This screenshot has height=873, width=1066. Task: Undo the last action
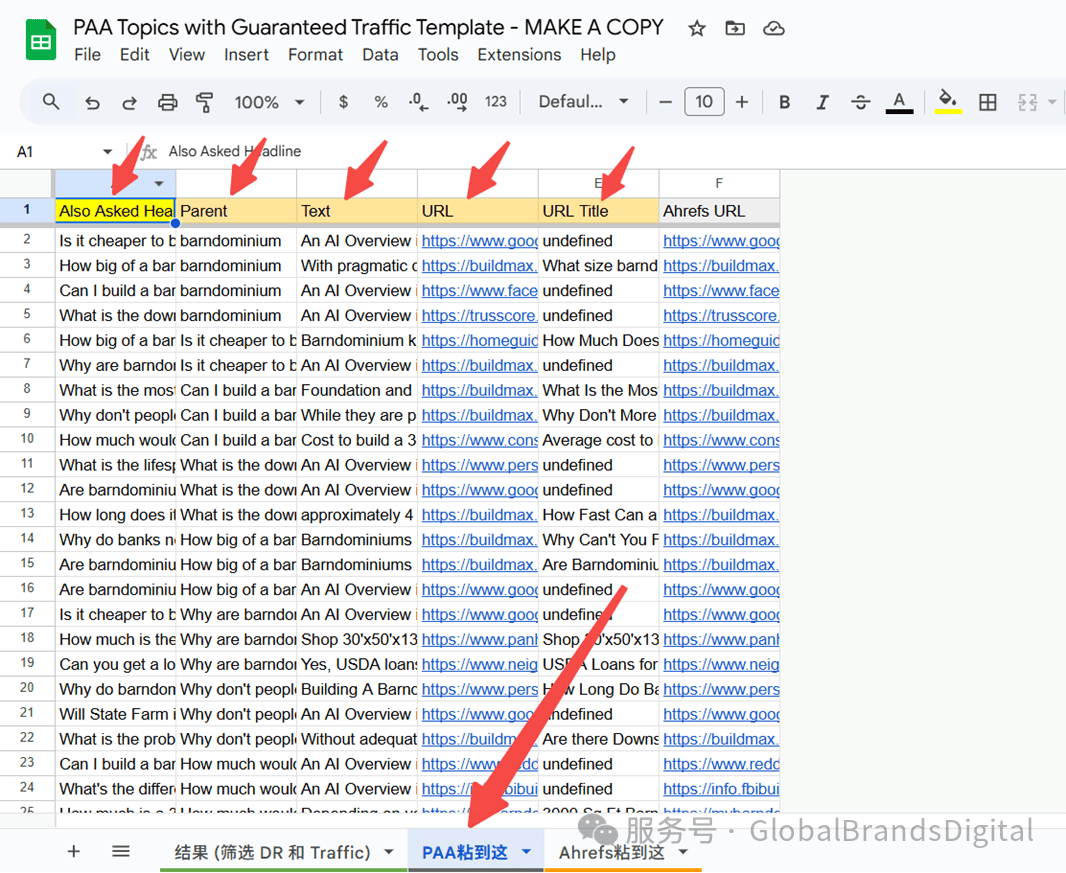click(92, 103)
